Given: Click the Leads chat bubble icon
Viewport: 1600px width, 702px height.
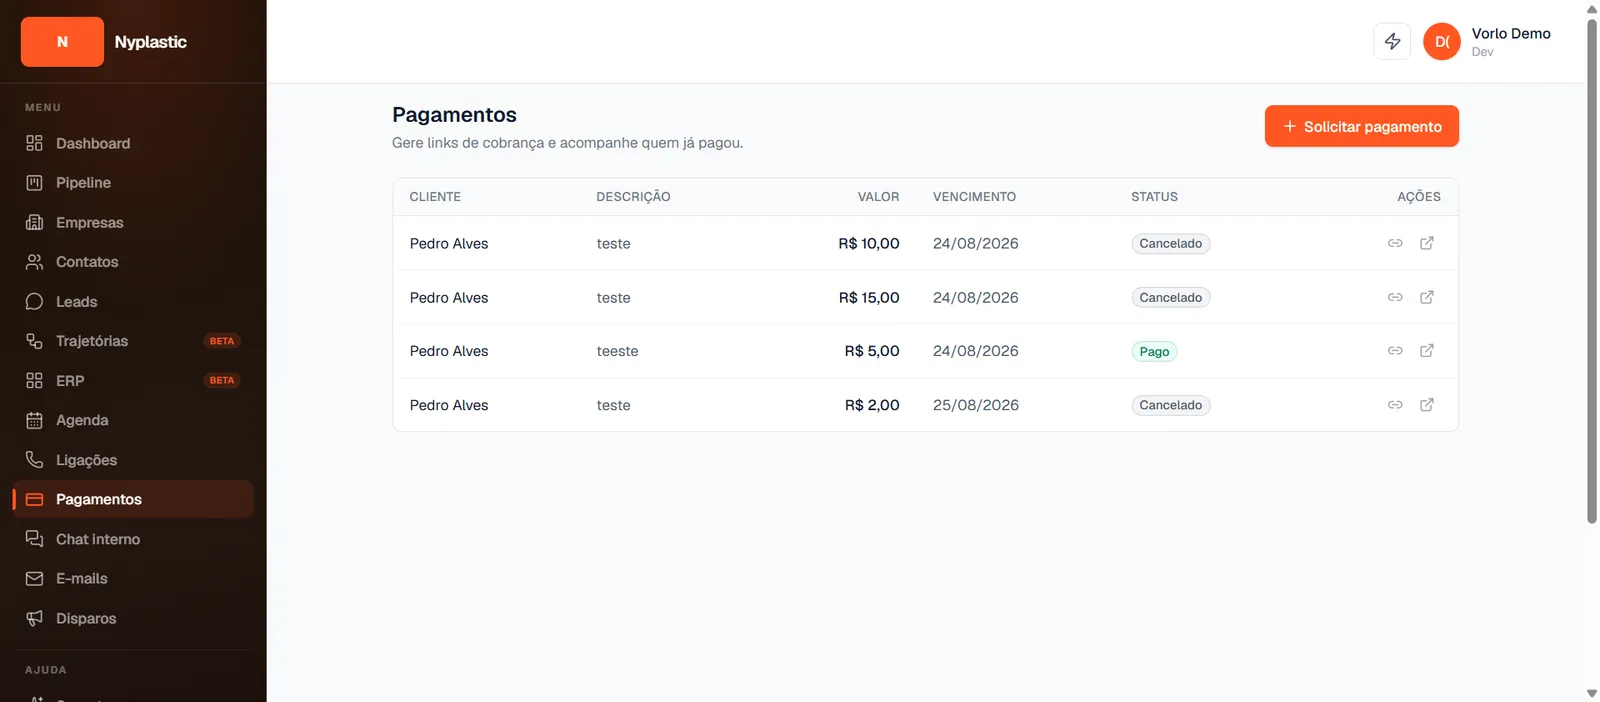Looking at the screenshot, I should 34,301.
